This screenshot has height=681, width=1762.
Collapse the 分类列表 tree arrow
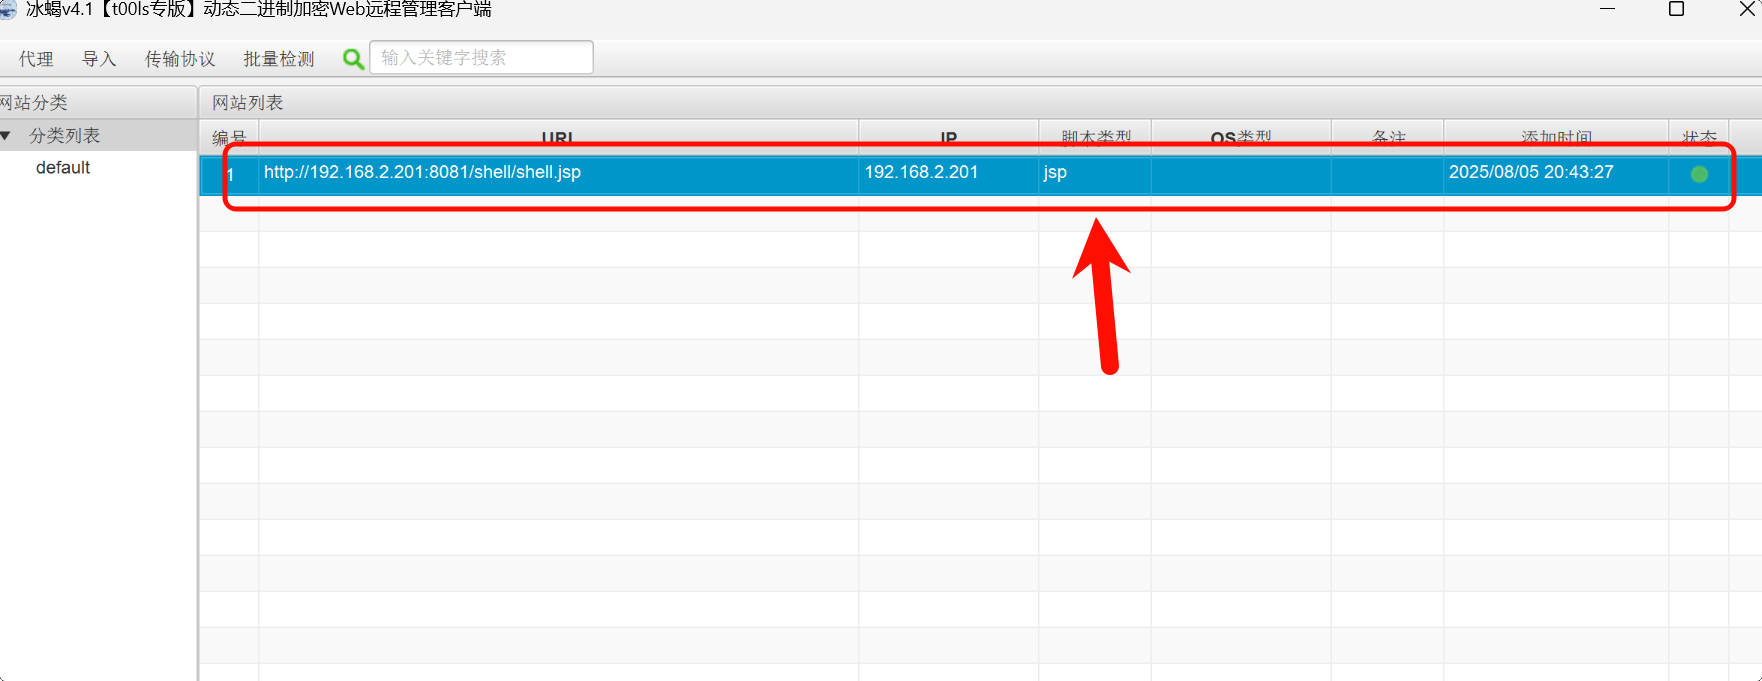click(6, 136)
